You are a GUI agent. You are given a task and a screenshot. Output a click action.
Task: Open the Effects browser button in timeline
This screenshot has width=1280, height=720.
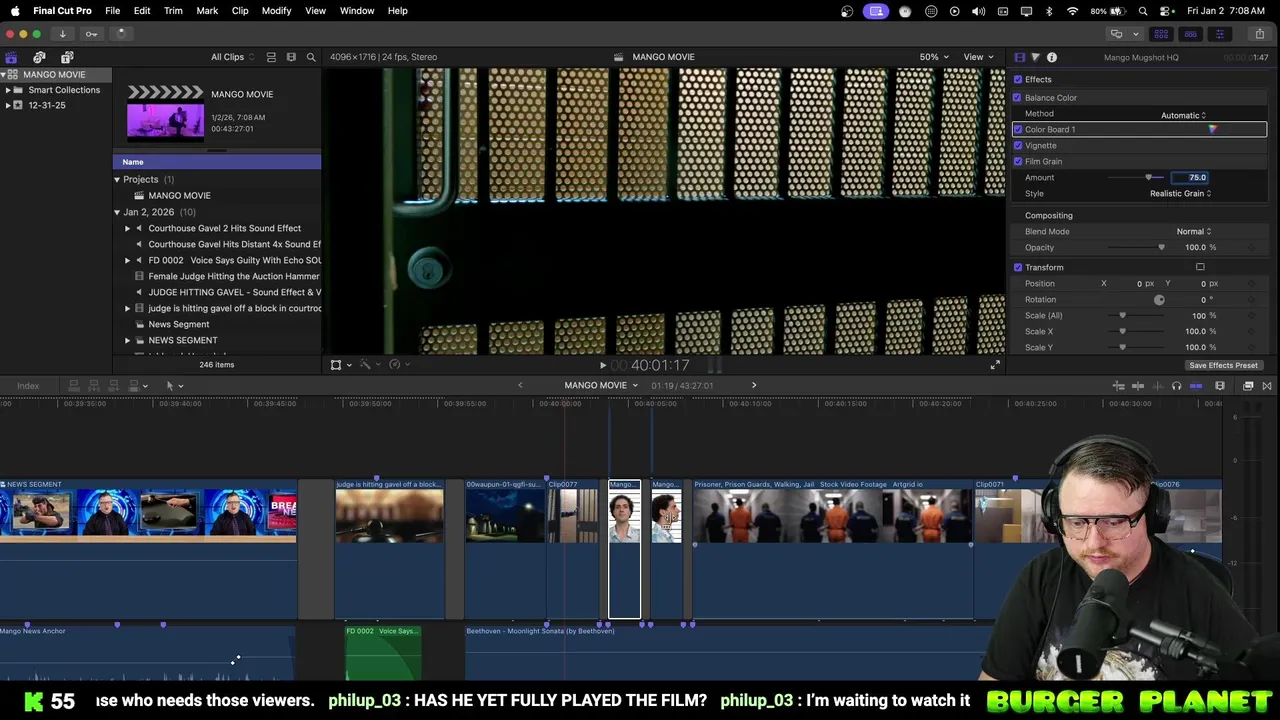pyautogui.click(x=1248, y=386)
